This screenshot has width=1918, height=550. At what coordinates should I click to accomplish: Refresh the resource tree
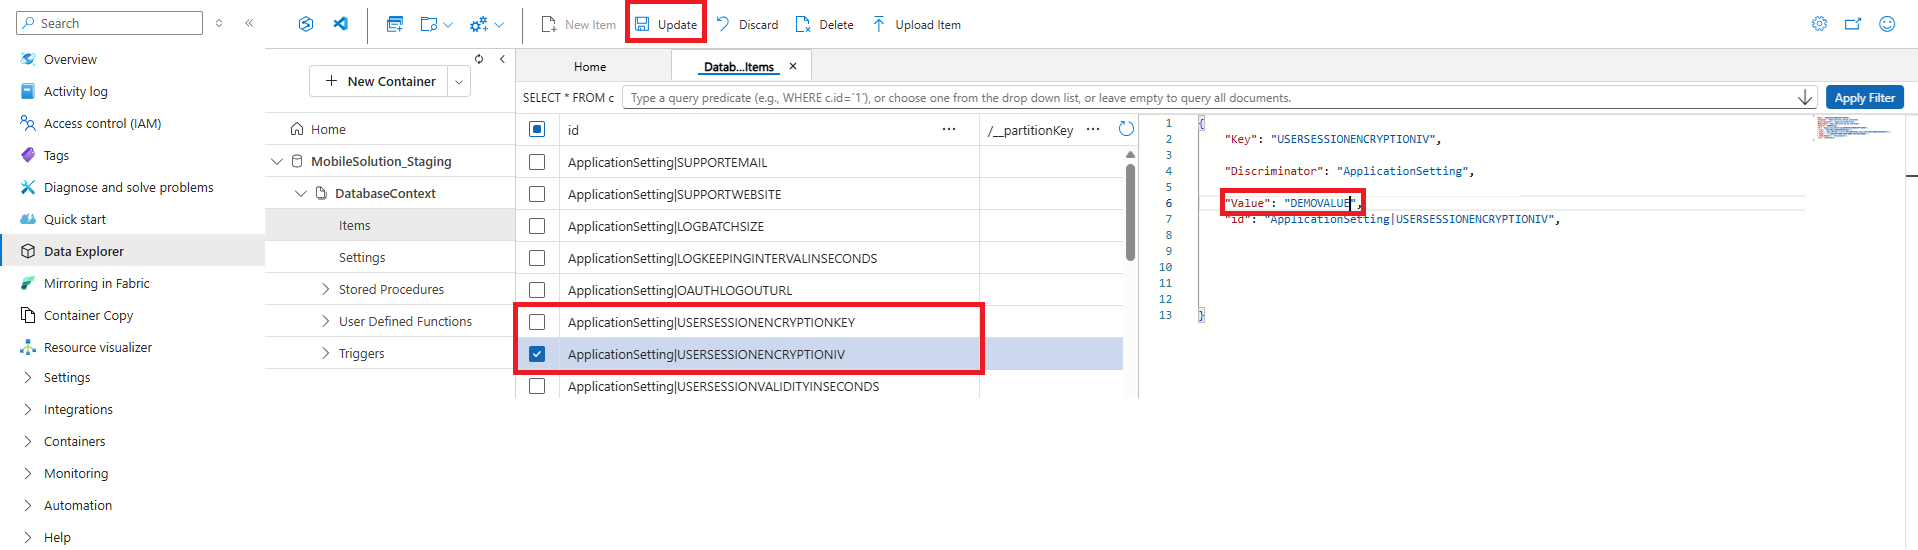[x=479, y=59]
